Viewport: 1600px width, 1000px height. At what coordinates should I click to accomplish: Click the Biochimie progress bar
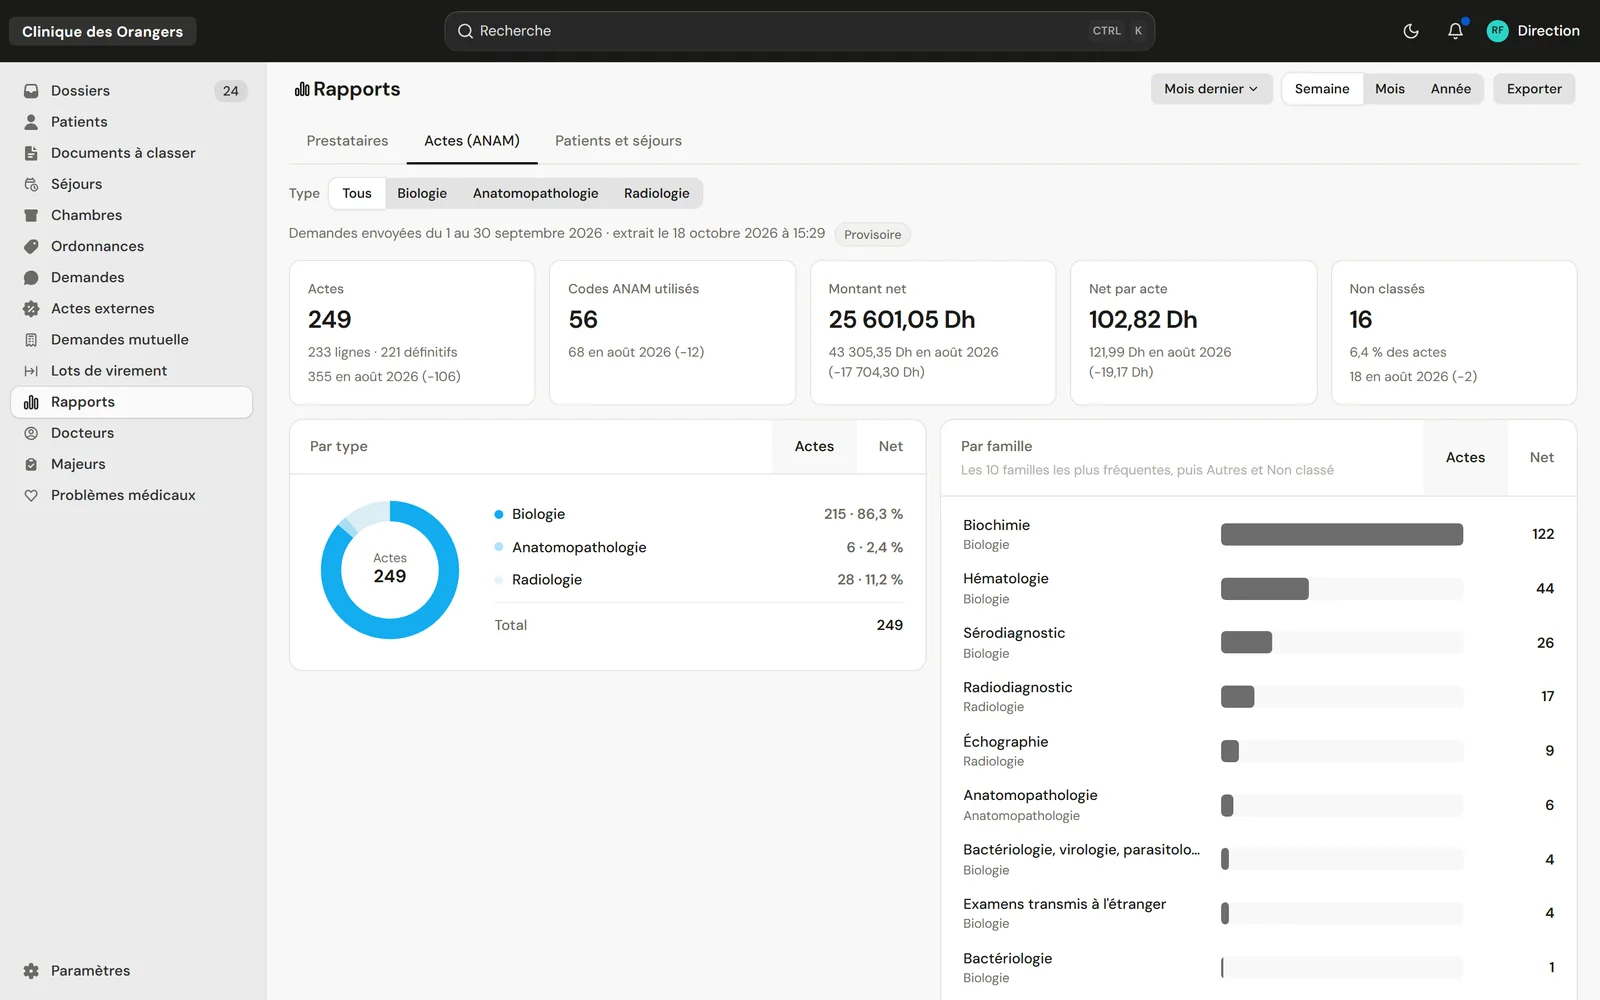pyautogui.click(x=1341, y=534)
